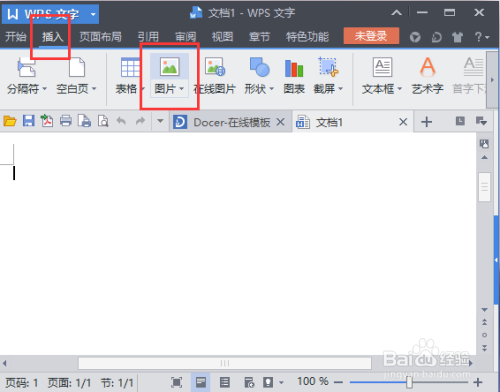Click the 100 % zoom level
This screenshot has width=500, height=392.
tap(313, 381)
